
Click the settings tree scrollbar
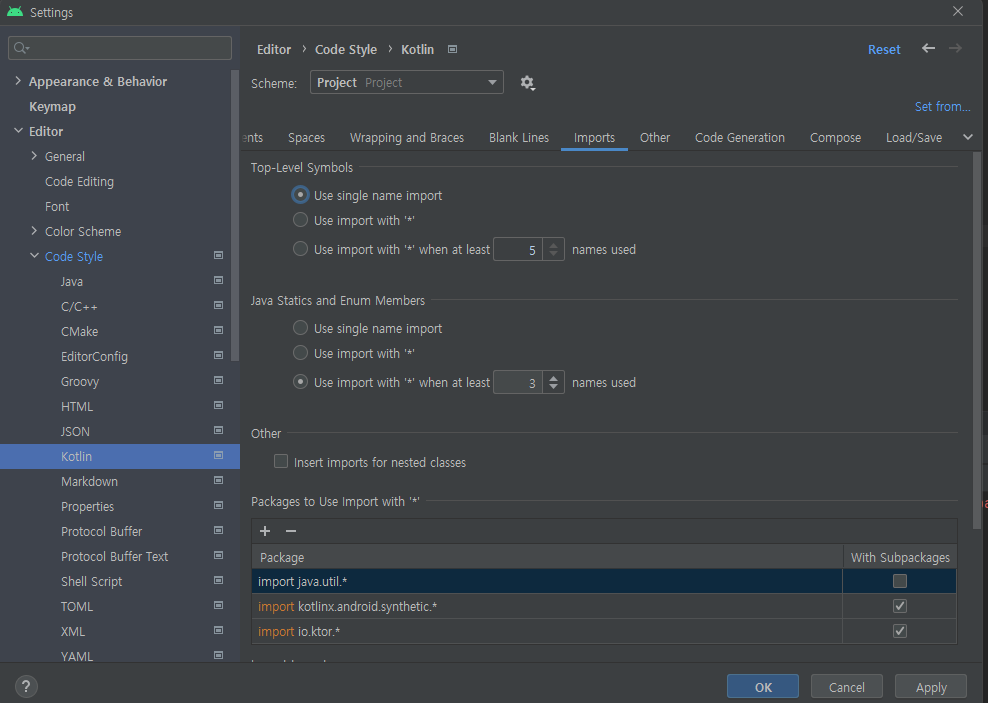[235, 215]
